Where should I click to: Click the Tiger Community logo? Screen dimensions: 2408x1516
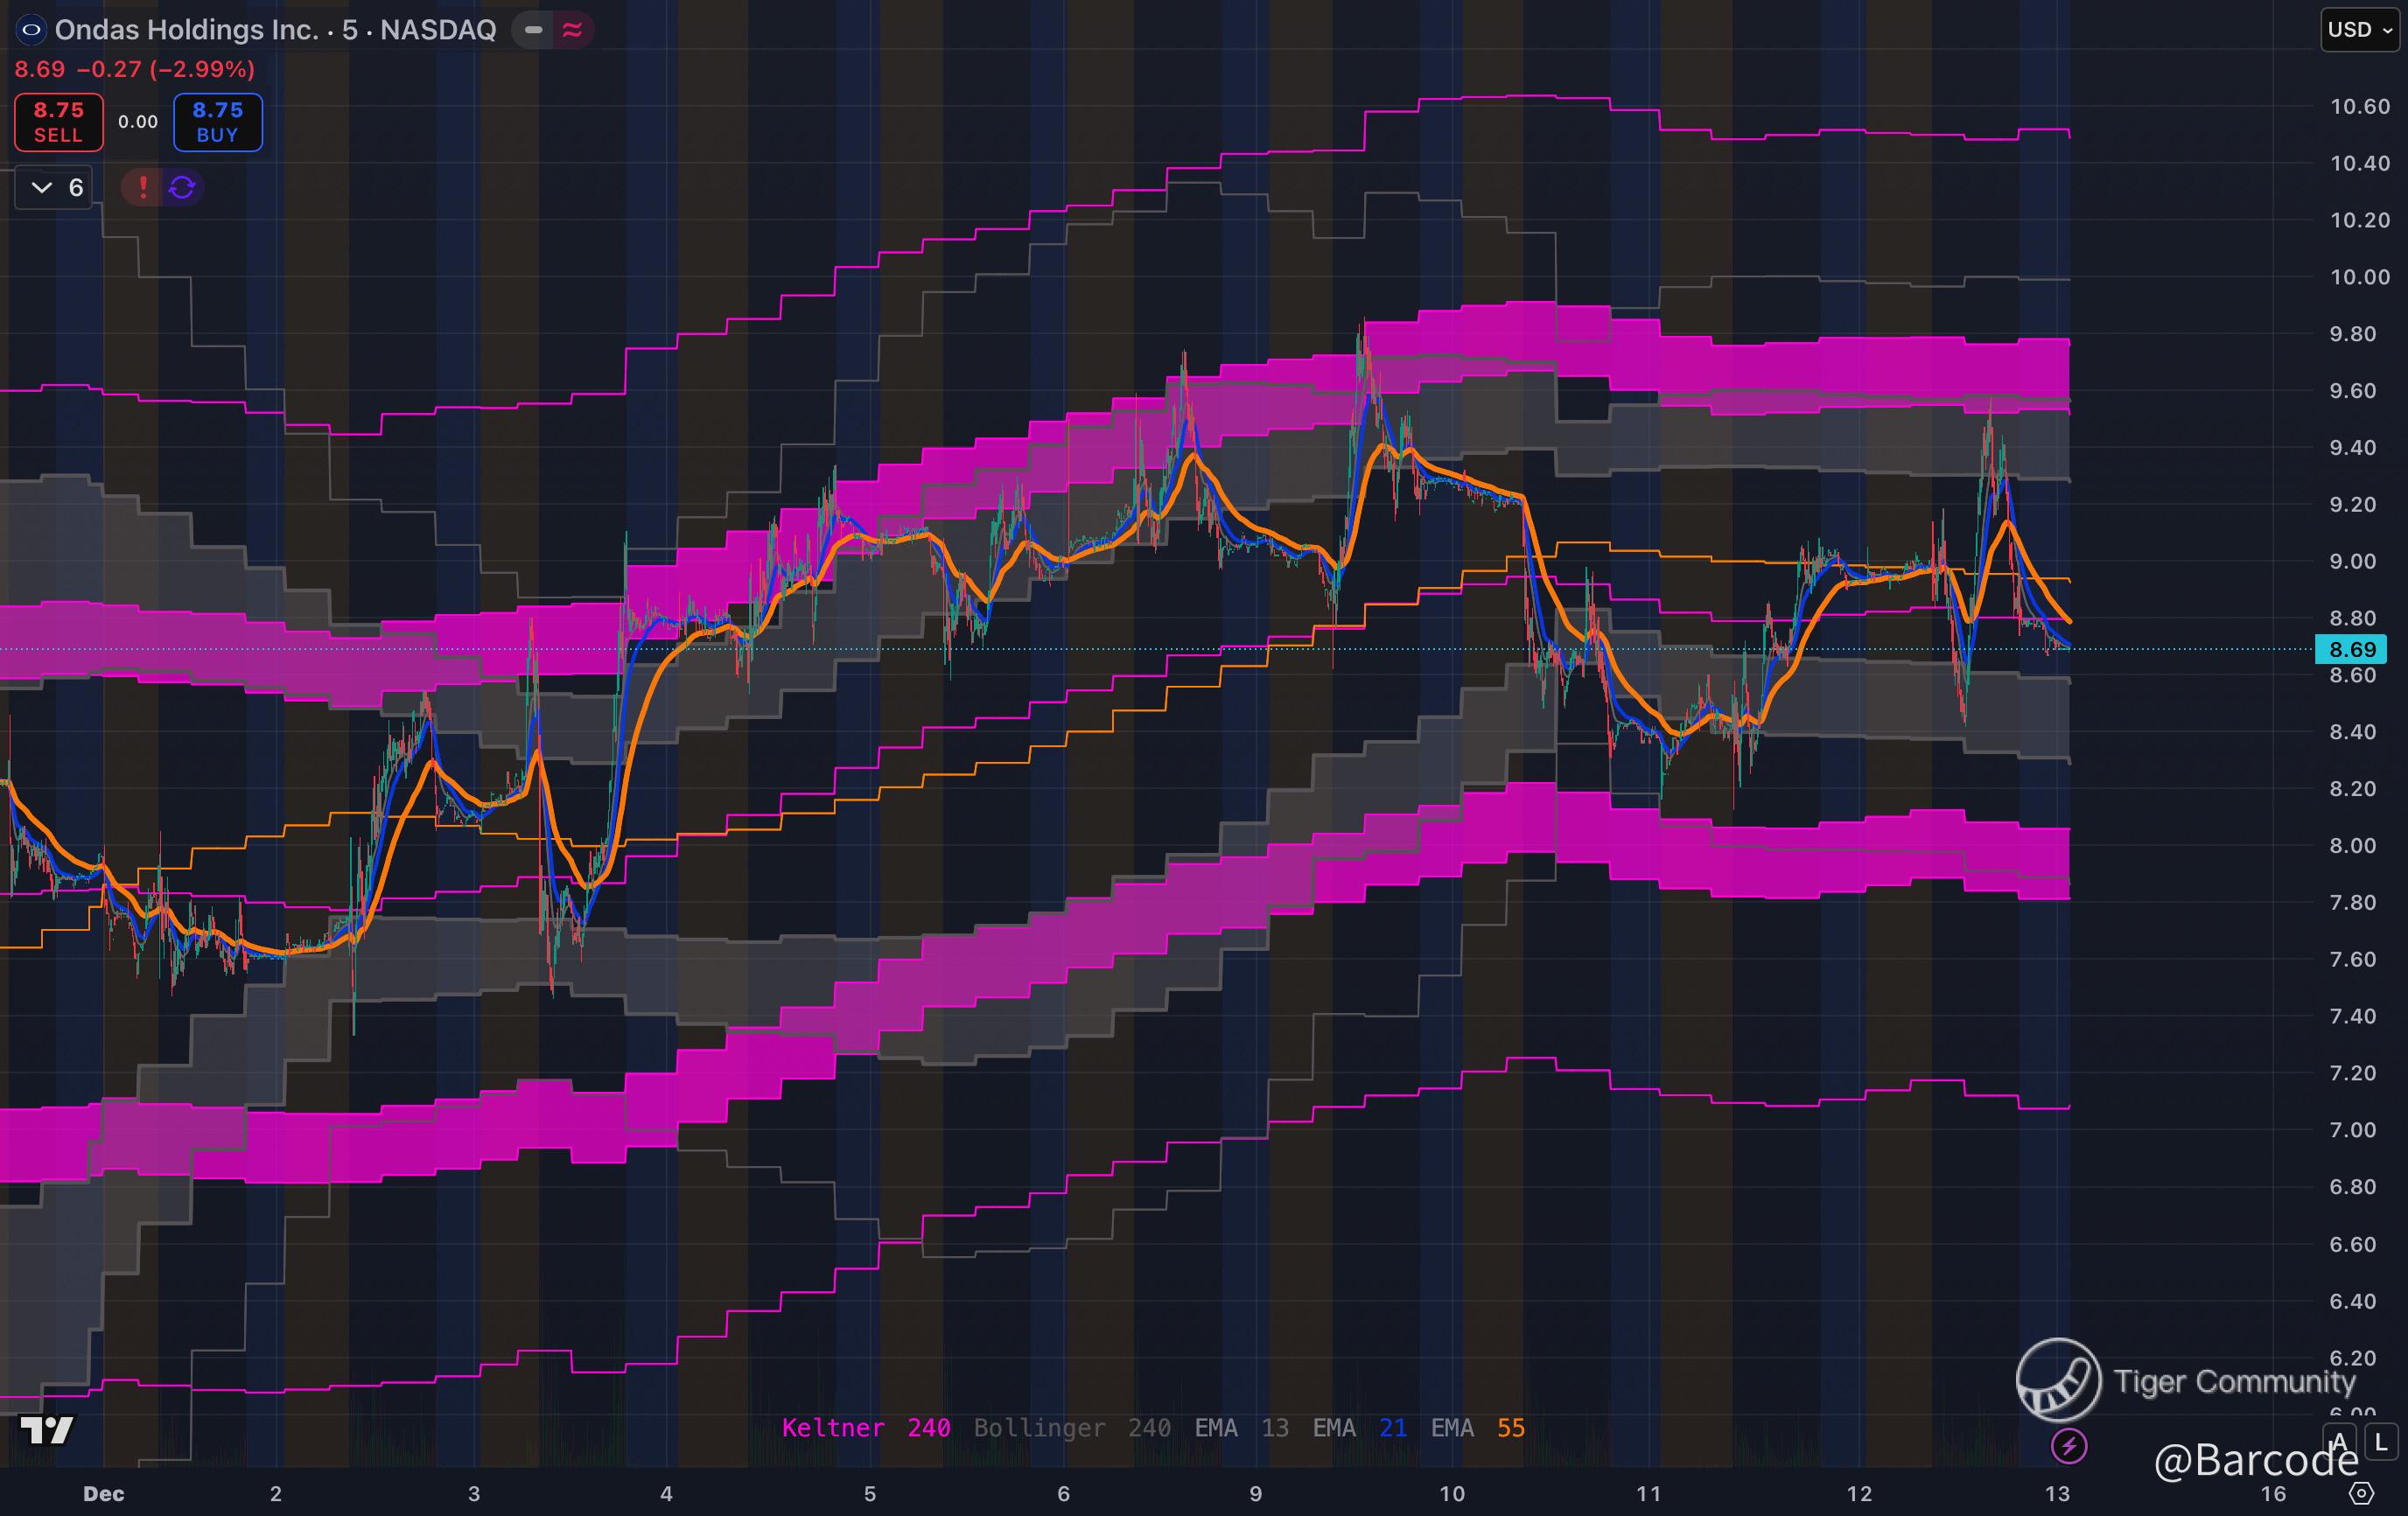2058,1380
